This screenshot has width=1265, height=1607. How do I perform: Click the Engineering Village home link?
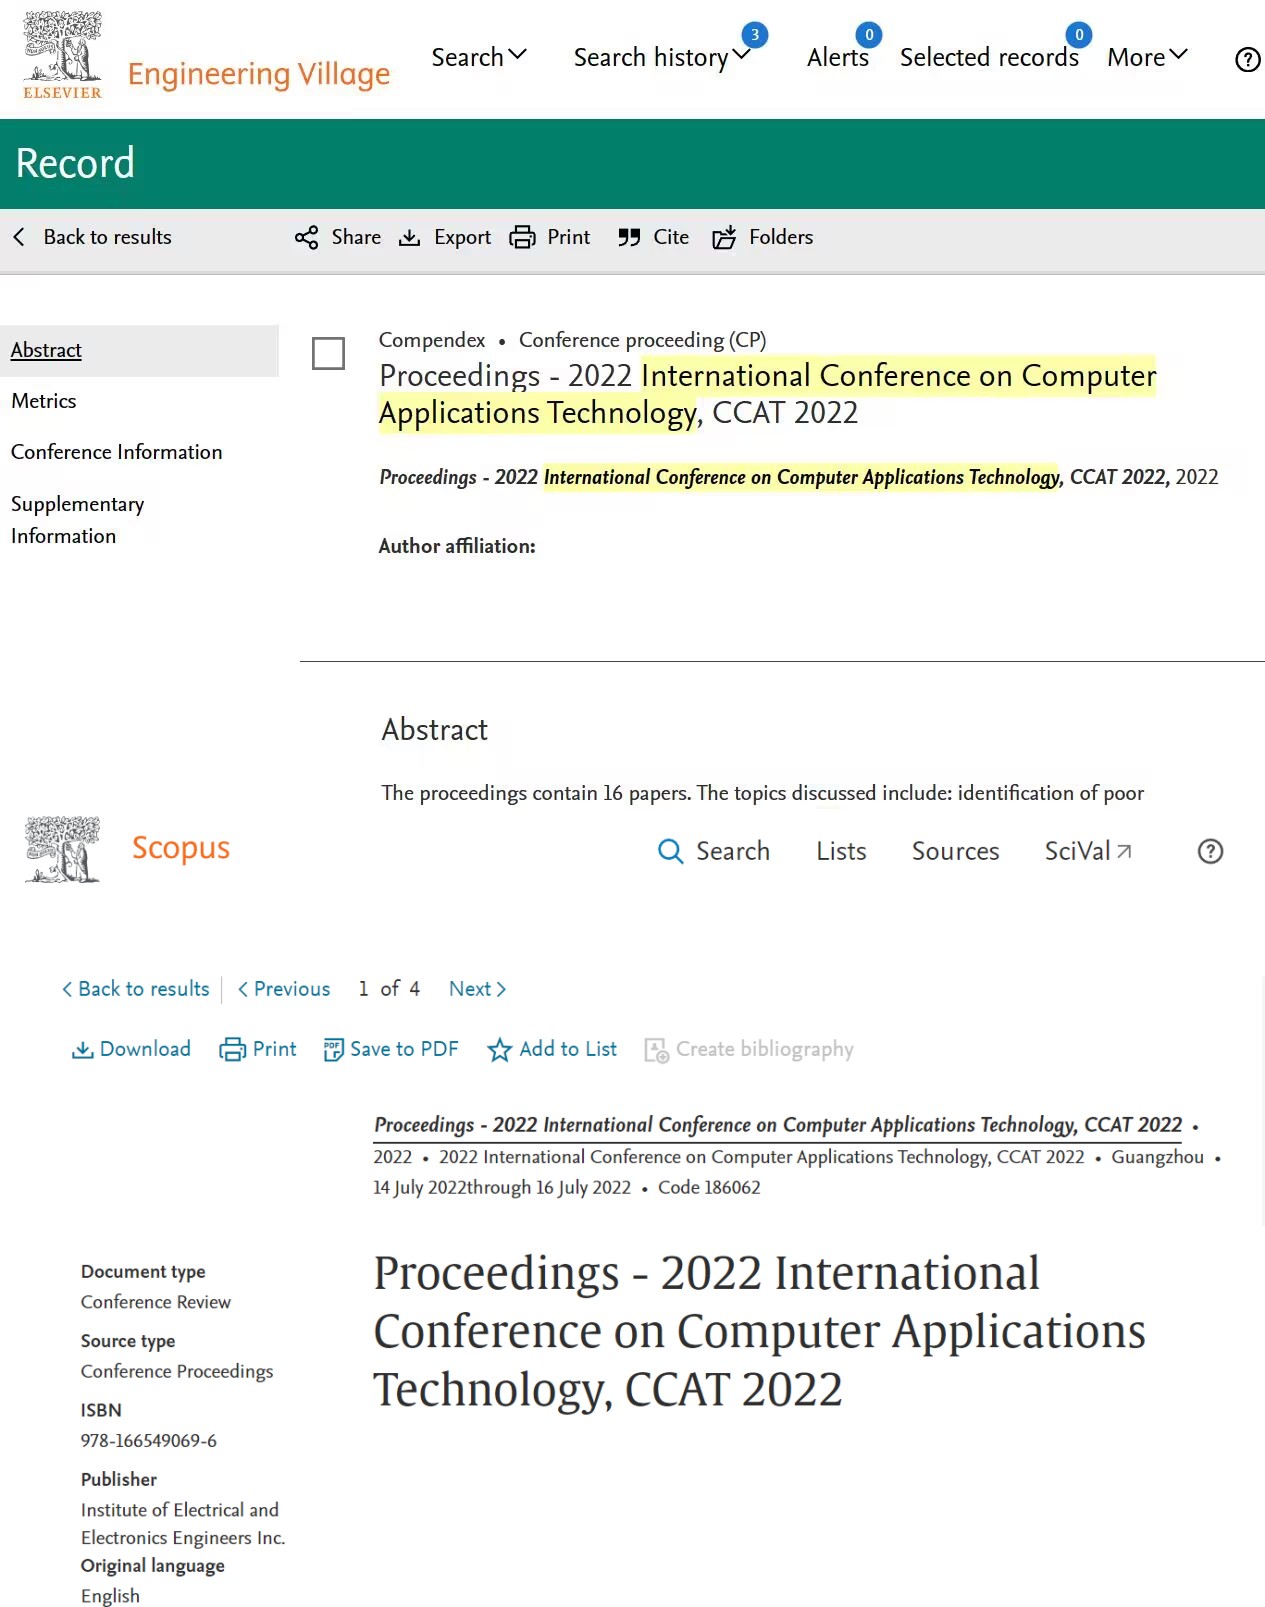click(259, 74)
